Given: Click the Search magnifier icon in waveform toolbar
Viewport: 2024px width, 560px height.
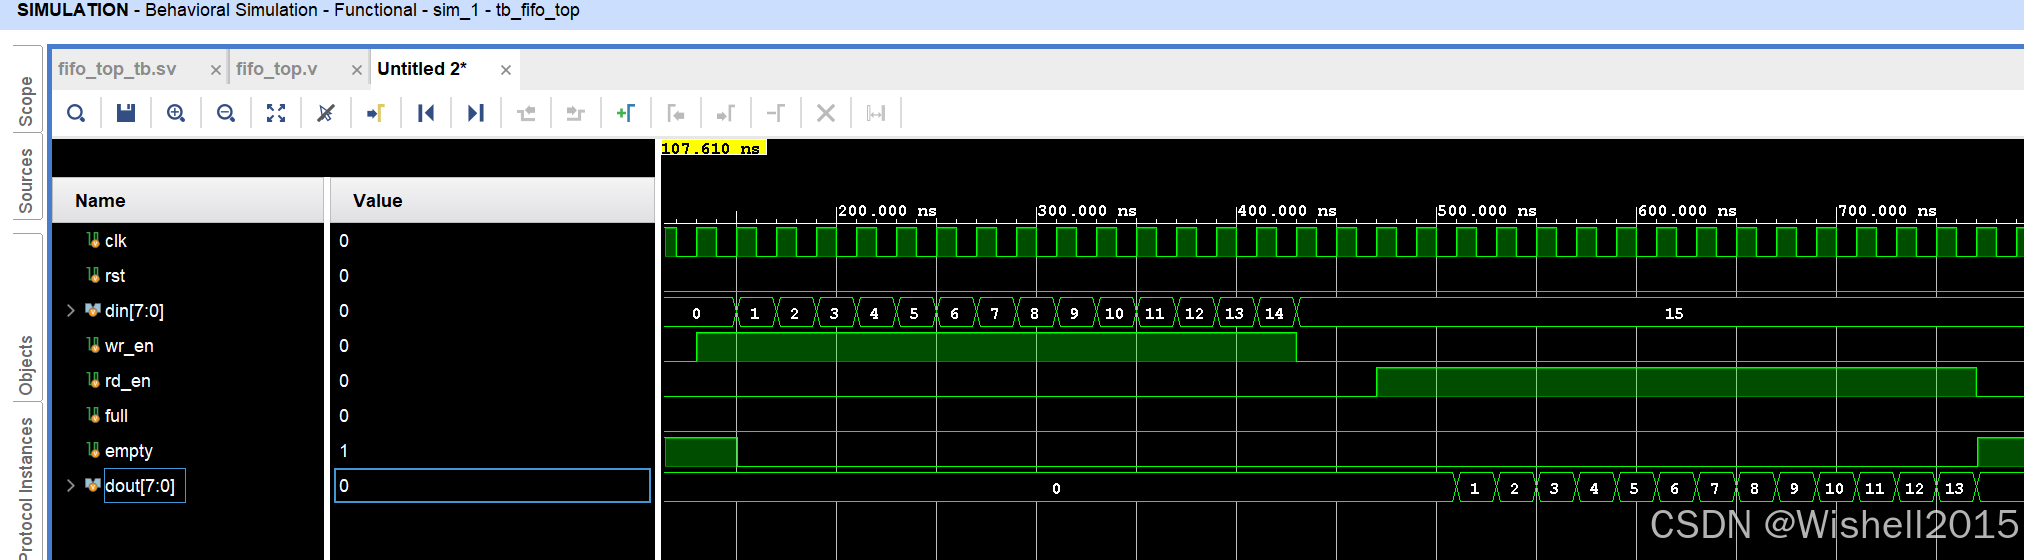Looking at the screenshot, I should pyautogui.click(x=76, y=113).
